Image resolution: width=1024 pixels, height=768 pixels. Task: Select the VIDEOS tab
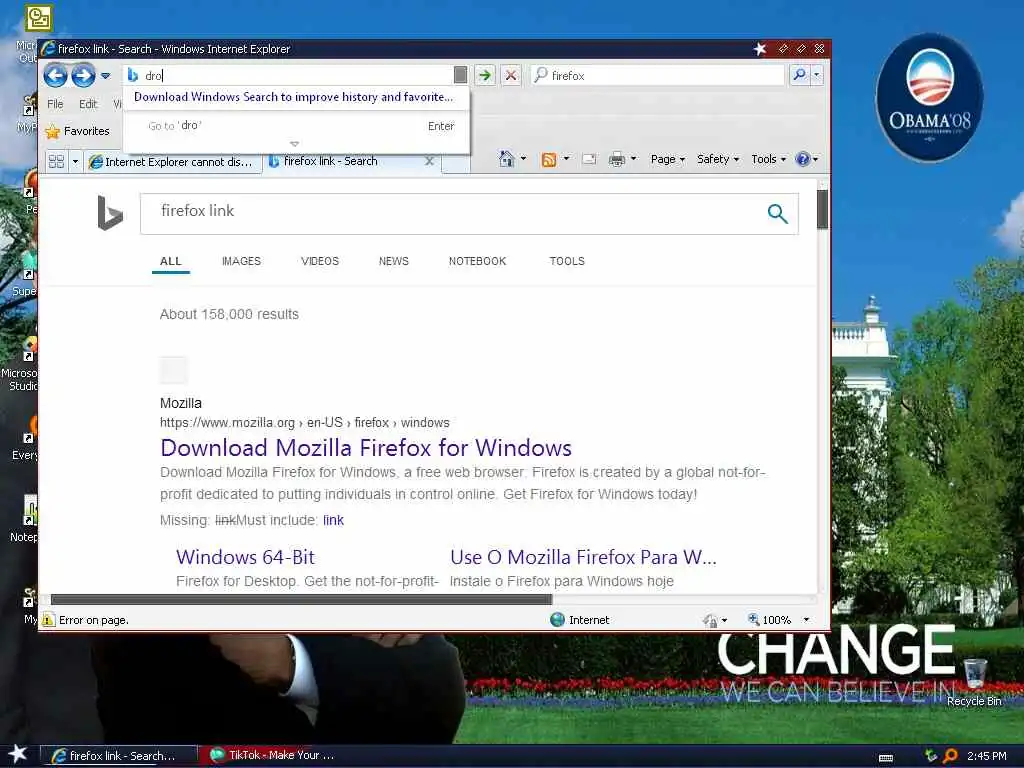tap(320, 261)
